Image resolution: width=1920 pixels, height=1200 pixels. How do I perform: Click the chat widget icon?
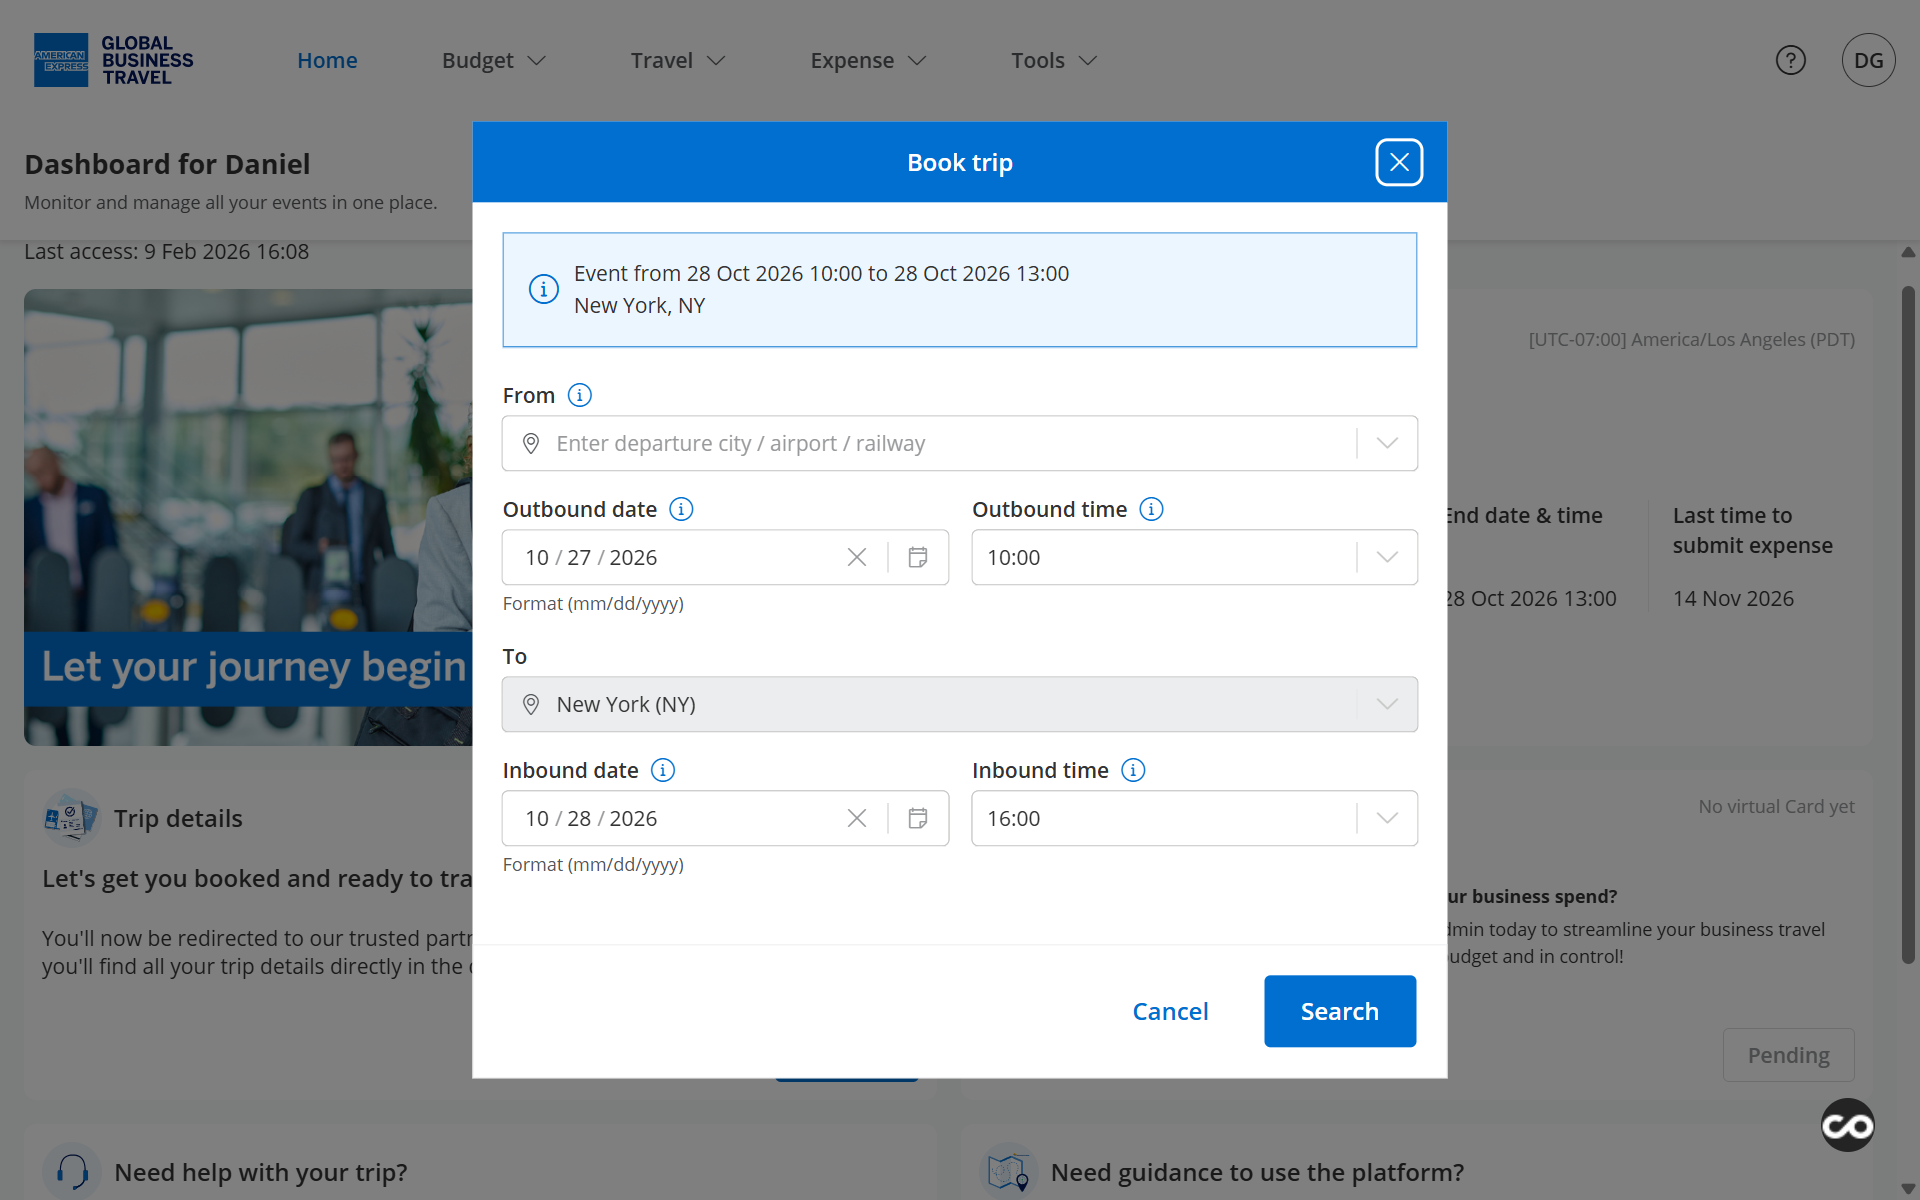1847,1125
